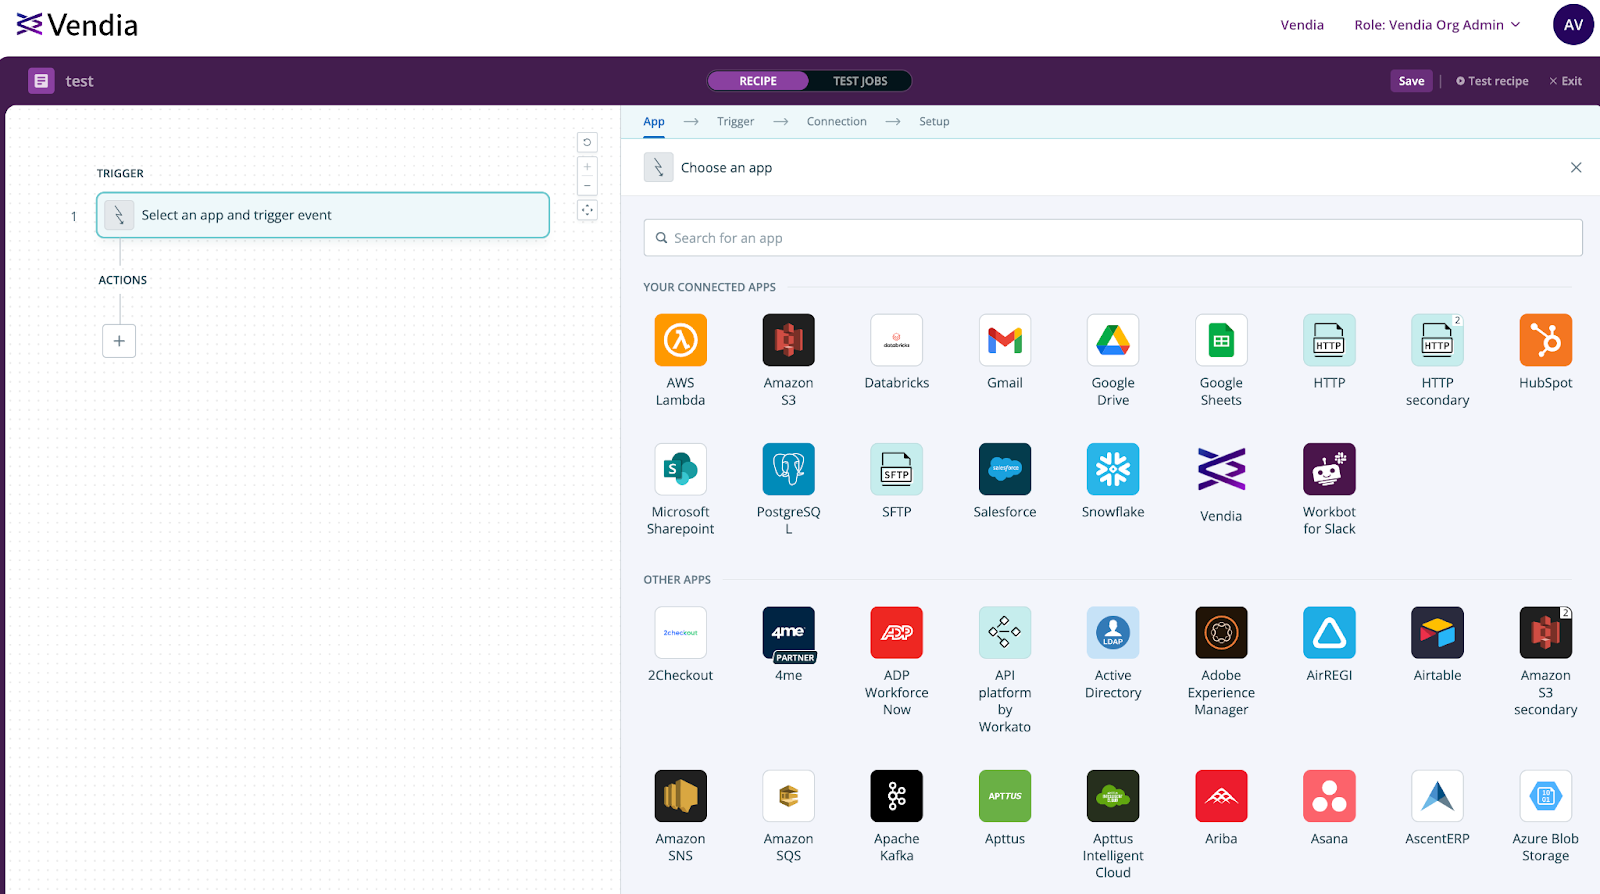The height and width of the screenshot is (894, 1600).
Task: Pick the SFTP app
Action: click(896, 469)
